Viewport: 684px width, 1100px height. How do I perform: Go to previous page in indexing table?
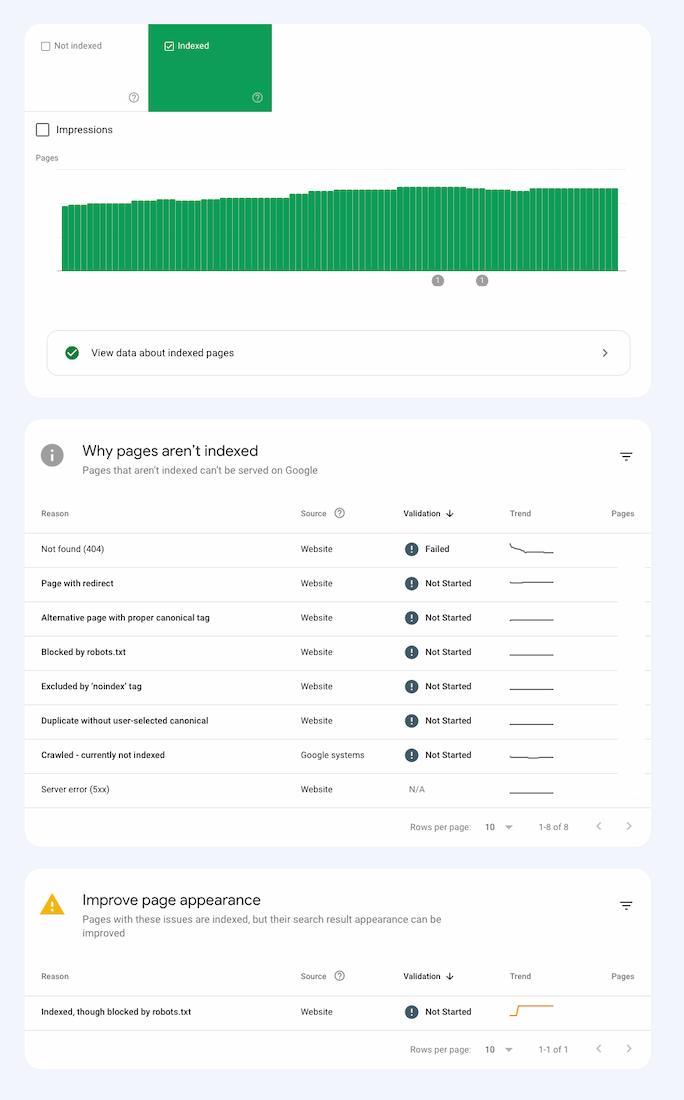tap(598, 826)
